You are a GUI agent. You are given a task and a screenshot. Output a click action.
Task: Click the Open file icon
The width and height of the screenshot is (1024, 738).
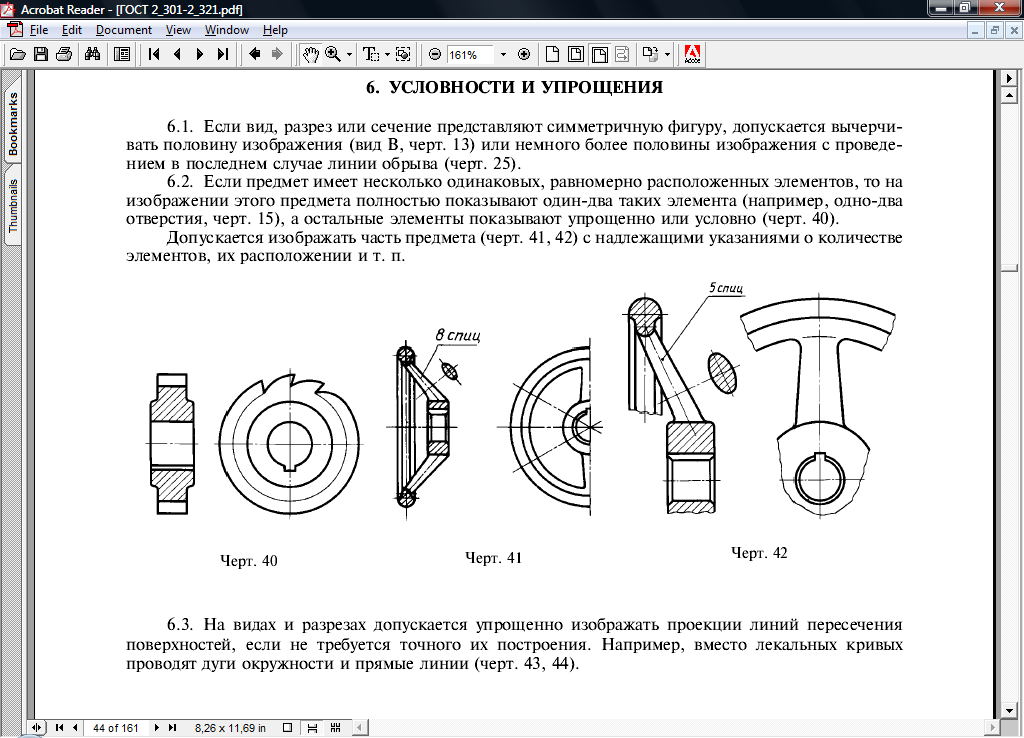coord(18,55)
